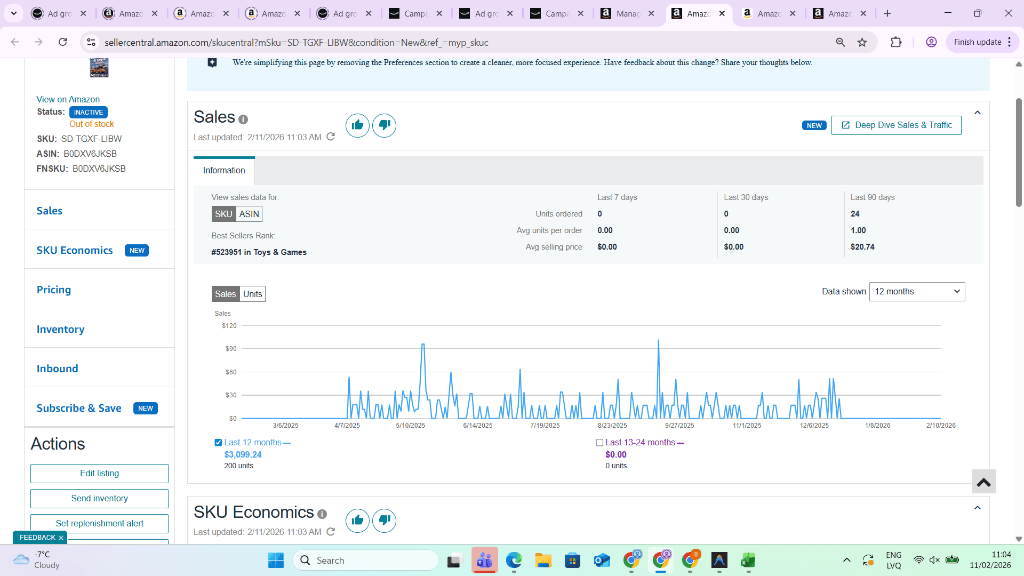Open the browser zoom magnifier icon
The width and height of the screenshot is (1024, 576).
pyautogui.click(x=840, y=42)
